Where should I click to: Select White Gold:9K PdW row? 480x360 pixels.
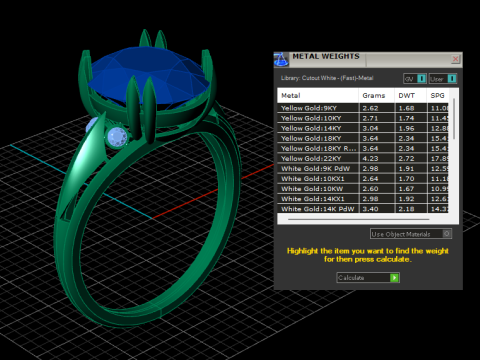363,169
